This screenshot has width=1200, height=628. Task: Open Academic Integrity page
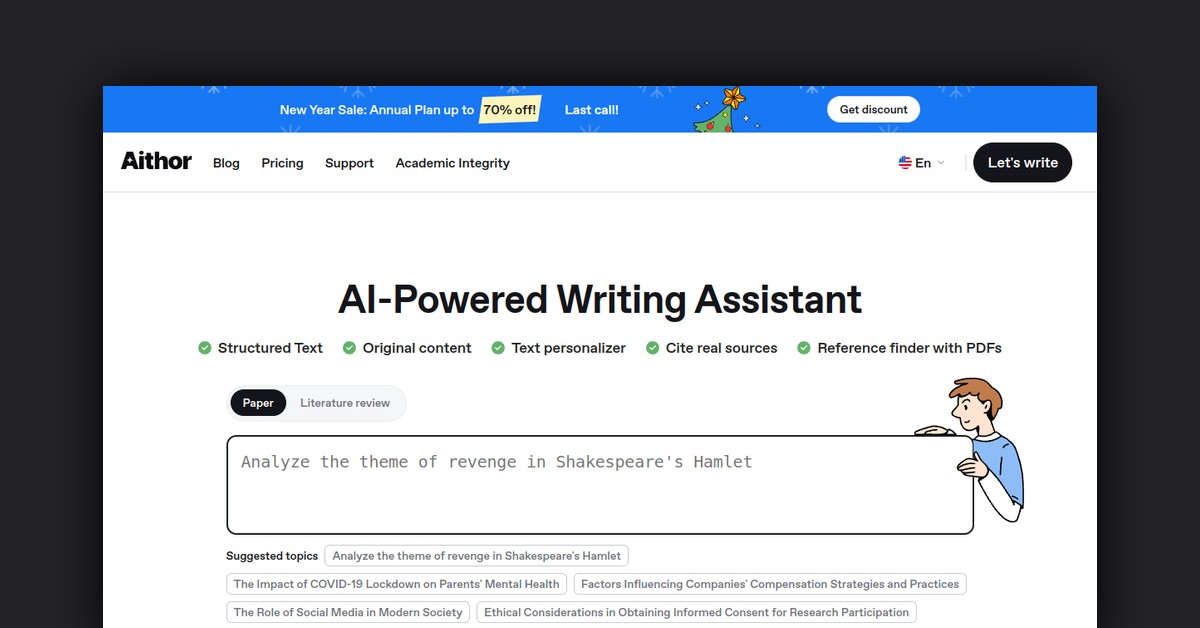click(x=452, y=163)
